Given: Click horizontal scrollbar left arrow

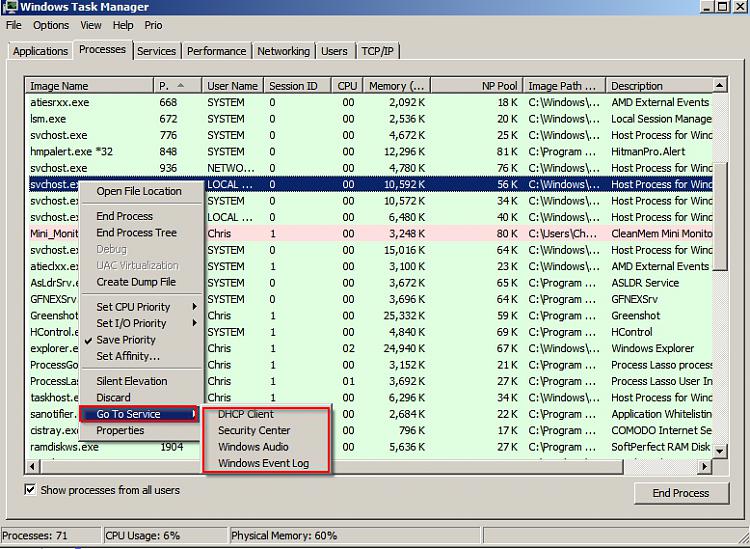Looking at the screenshot, I should (x=33, y=466).
